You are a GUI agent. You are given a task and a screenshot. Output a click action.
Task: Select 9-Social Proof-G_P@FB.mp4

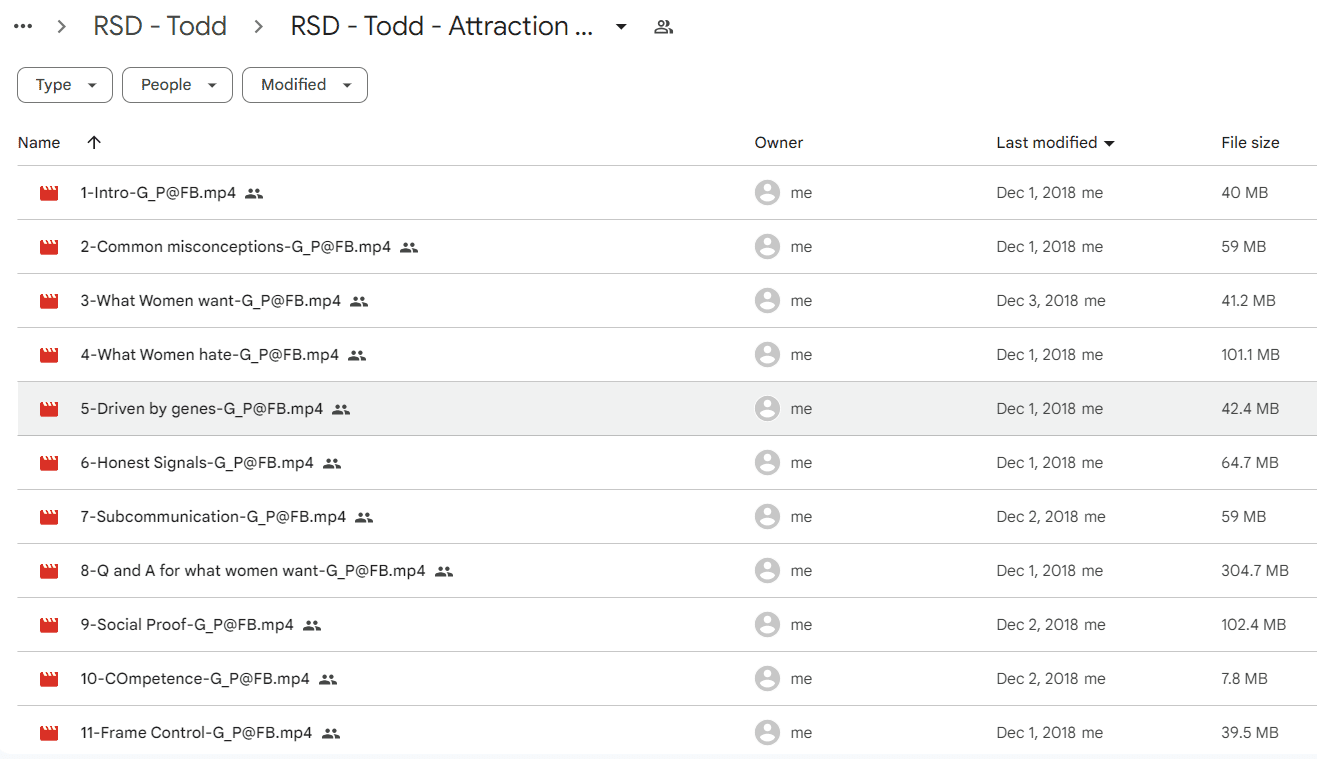187,625
